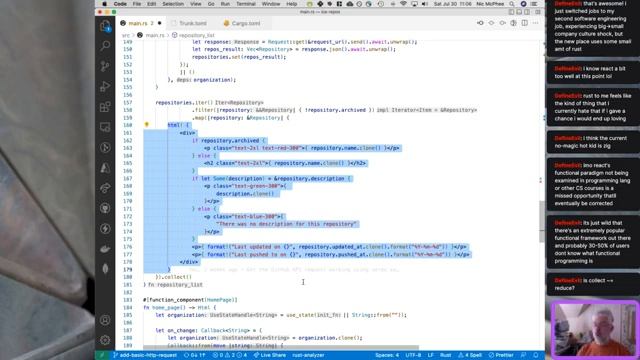The width and height of the screenshot is (640, 360).
Task: Click the '.collect()' code on line 180
Action: click(x=176, y=277)
